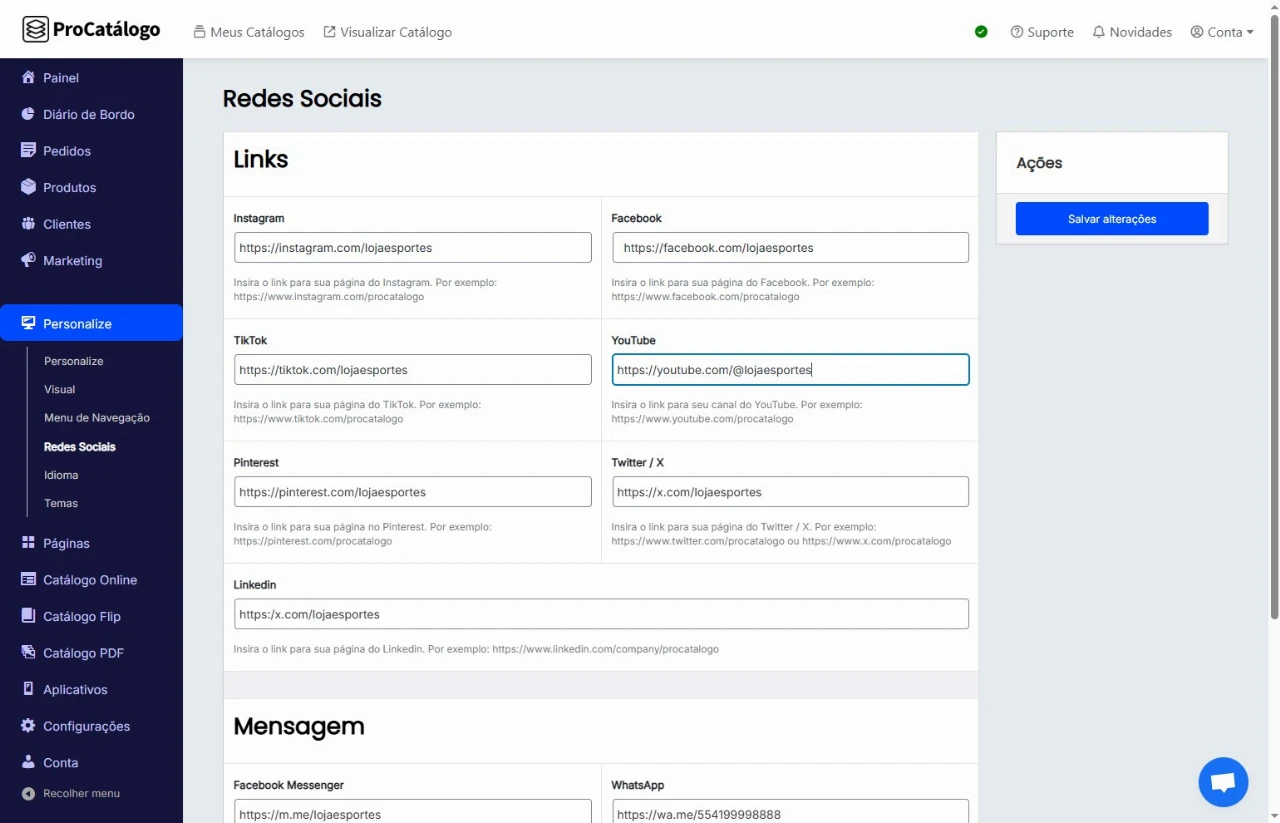The height and width of the screenshot is (823, 1280).
Task: Select Menu de Navegação submenu item
Action: coord(97,418)
